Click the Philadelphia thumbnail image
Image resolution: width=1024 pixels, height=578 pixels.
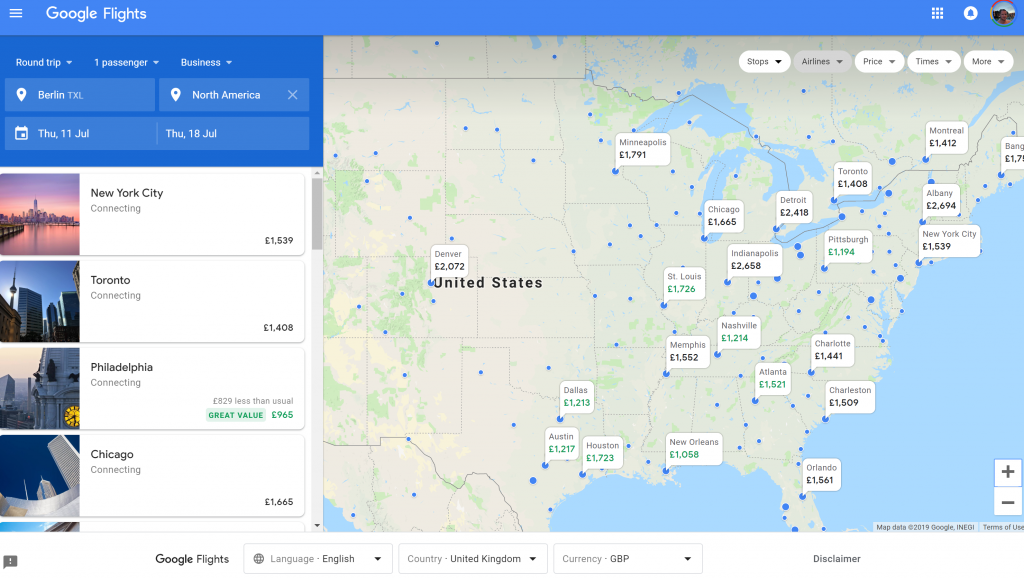point(40,389)
